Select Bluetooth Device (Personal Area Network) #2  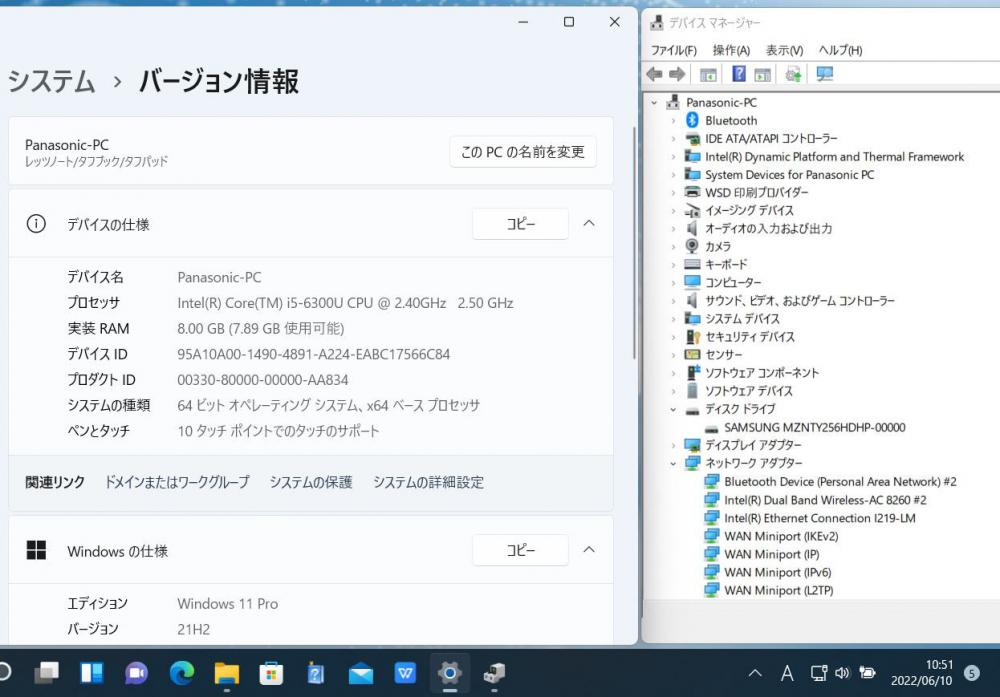[840, 481]
